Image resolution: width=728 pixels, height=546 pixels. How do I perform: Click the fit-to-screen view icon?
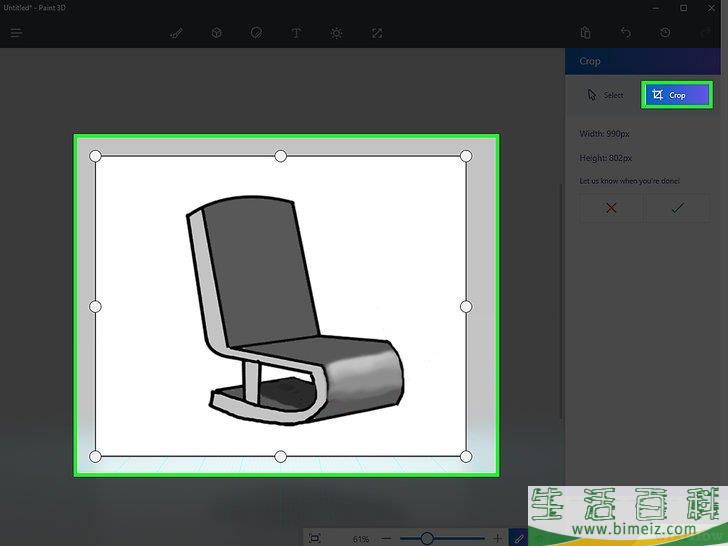315,538
